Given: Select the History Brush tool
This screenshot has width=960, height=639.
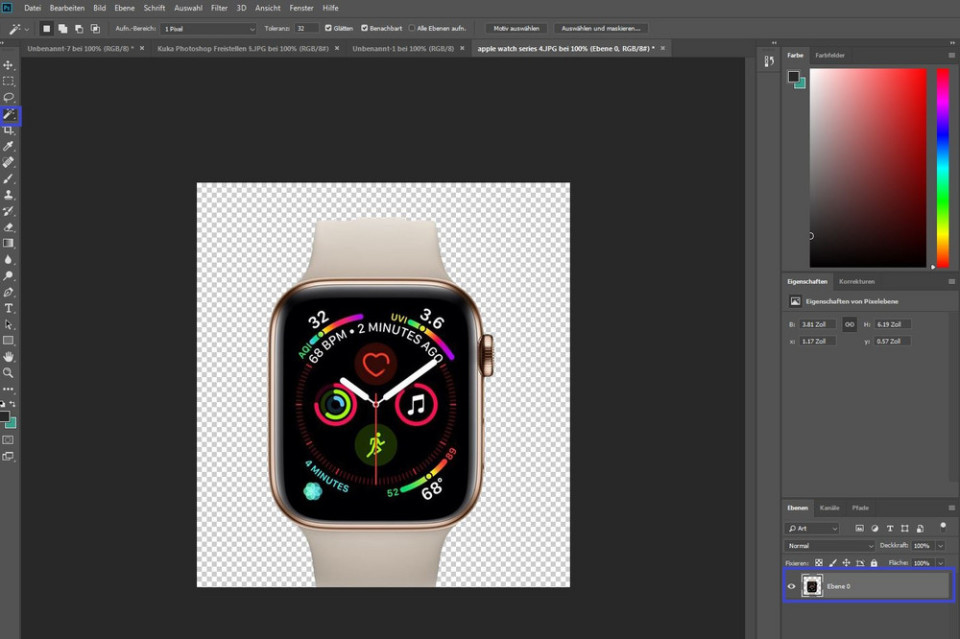Looking at the screenshot, I should click(9, 211).
